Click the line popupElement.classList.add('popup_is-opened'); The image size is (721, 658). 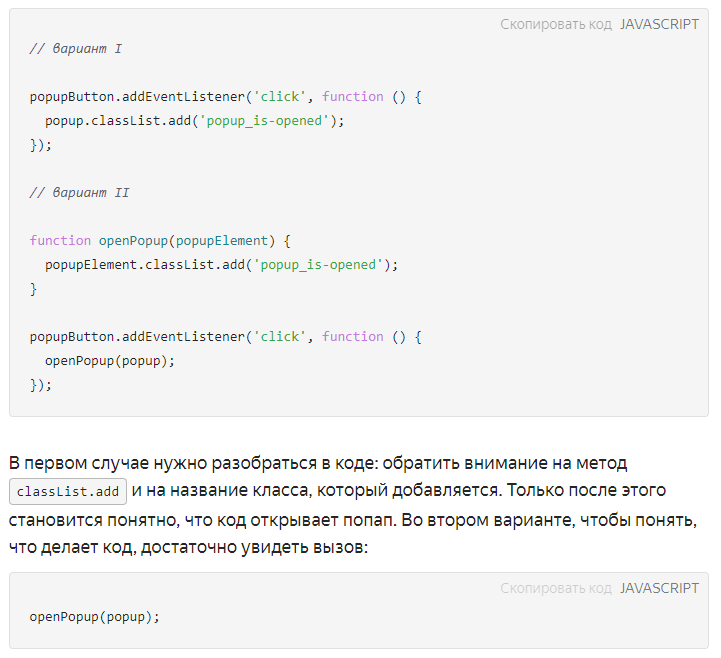click(222, 265)
